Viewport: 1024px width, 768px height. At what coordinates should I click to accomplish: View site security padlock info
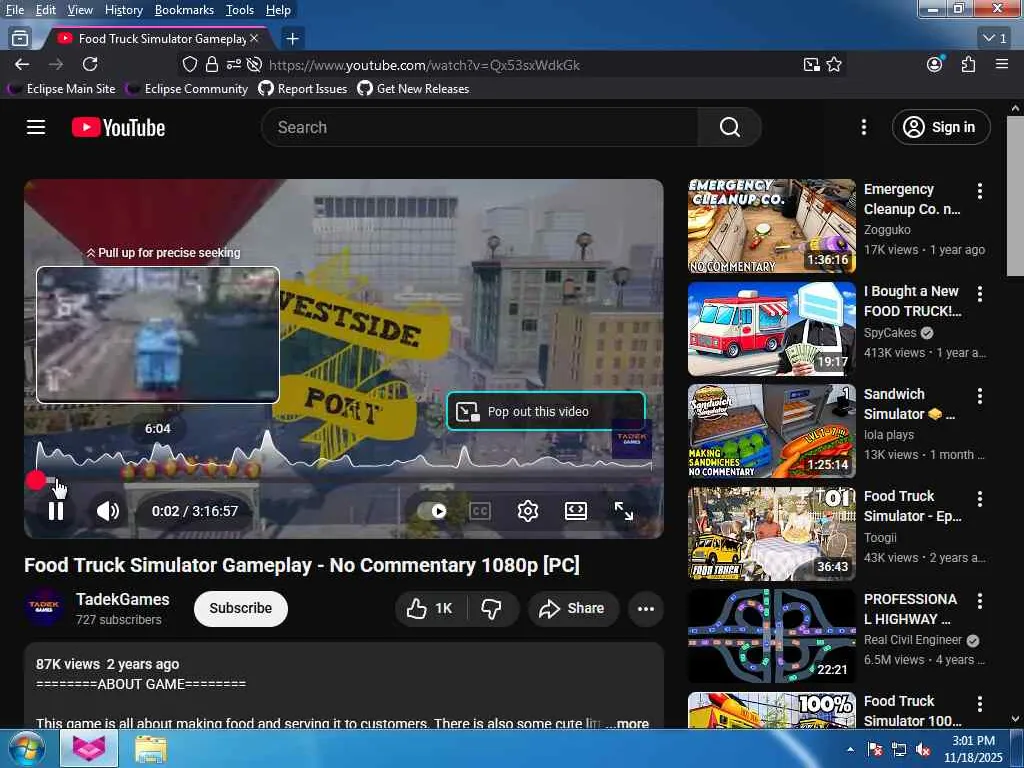[212, 64]
